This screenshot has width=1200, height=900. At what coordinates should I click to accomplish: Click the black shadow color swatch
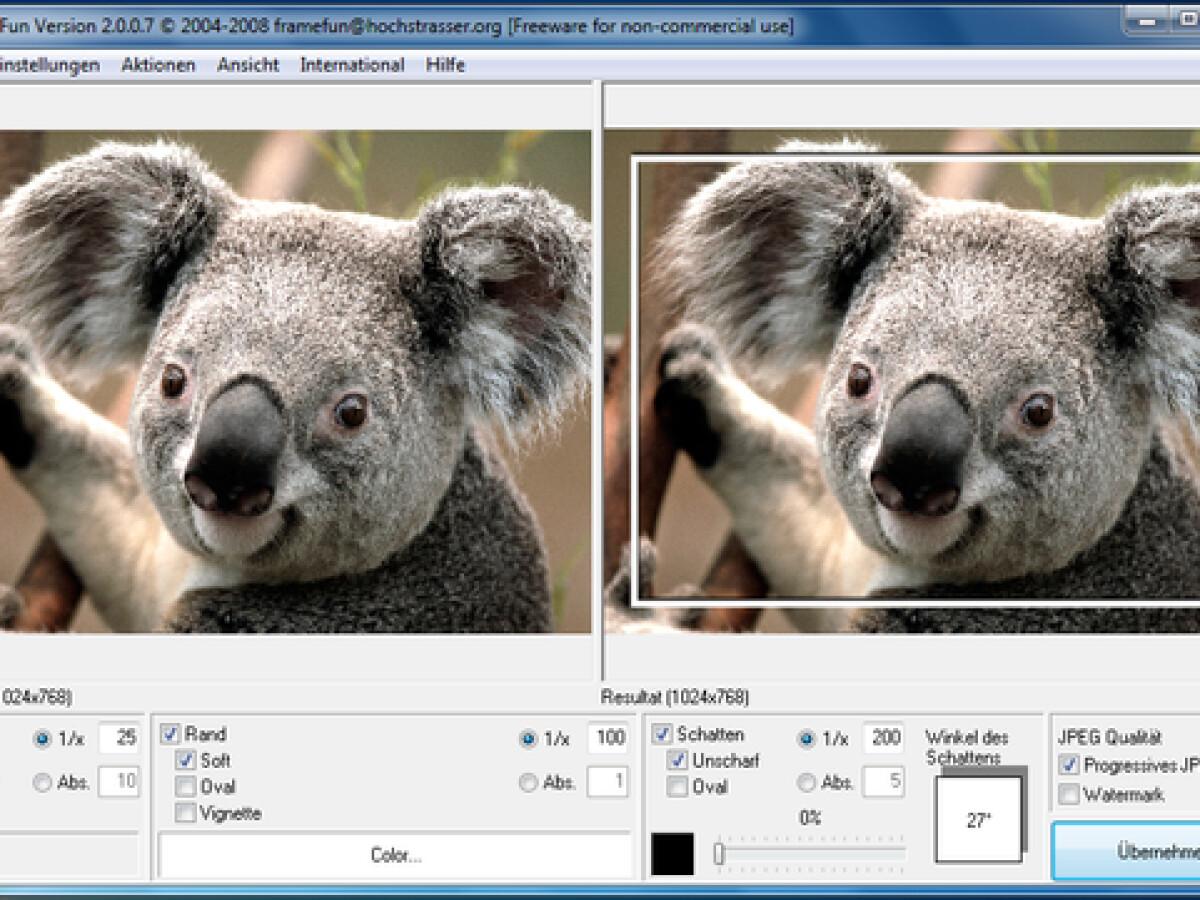tap(673, 855)
